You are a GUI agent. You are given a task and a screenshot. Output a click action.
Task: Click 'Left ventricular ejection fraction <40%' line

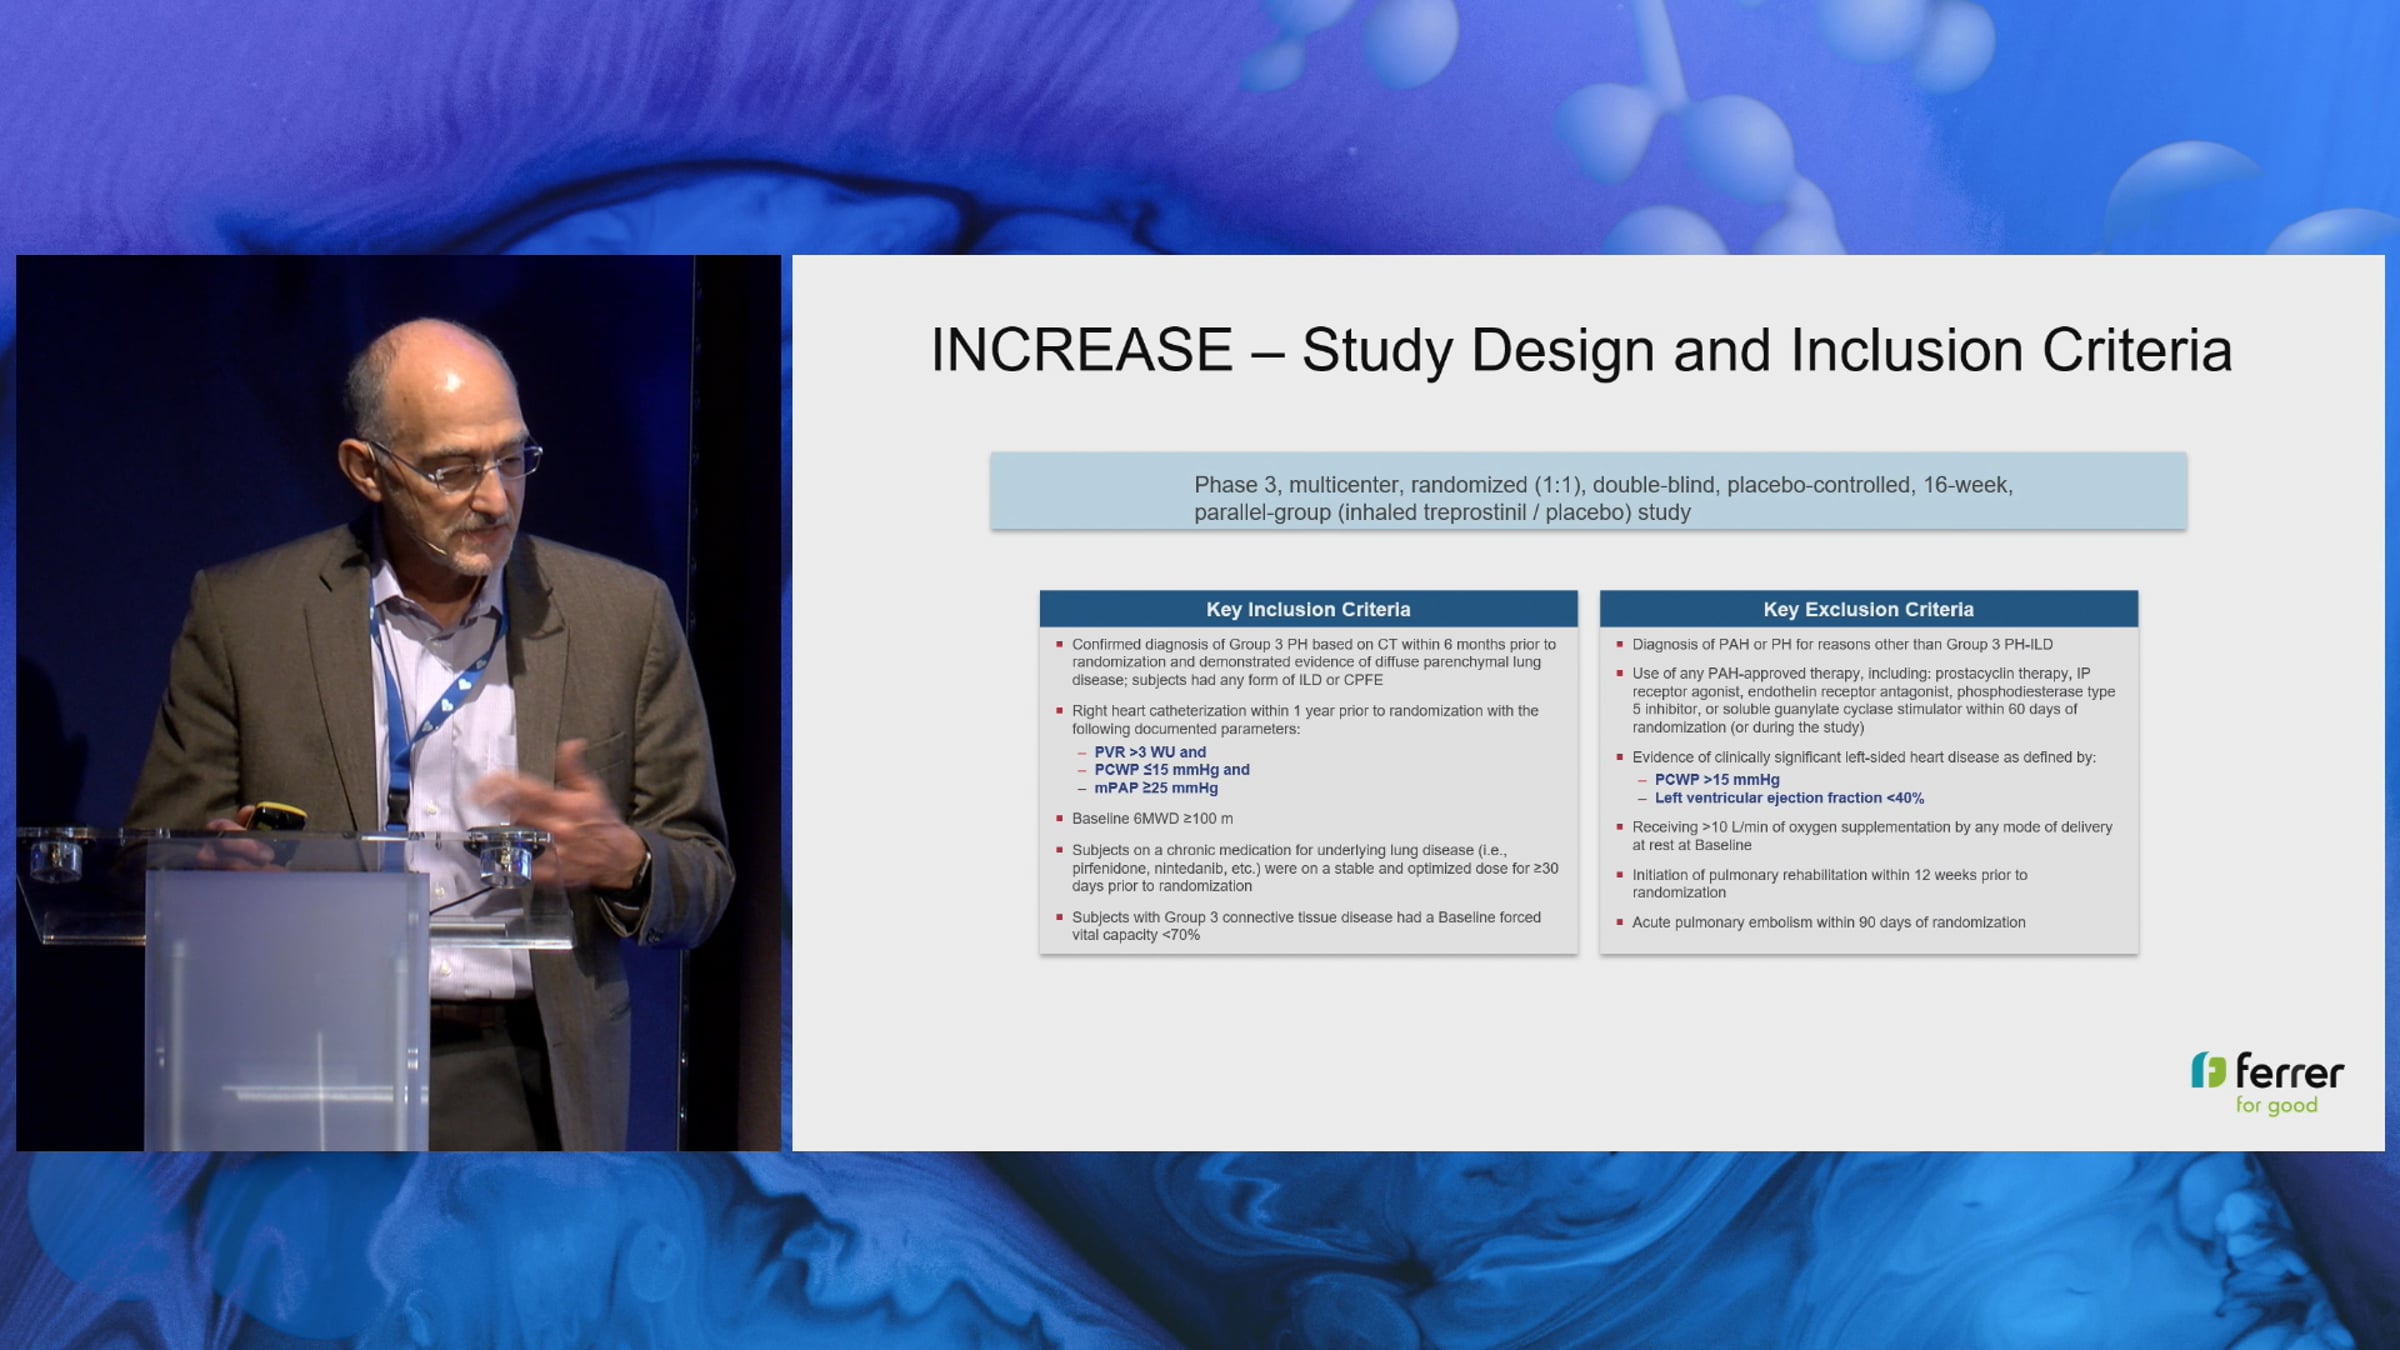1788,798
